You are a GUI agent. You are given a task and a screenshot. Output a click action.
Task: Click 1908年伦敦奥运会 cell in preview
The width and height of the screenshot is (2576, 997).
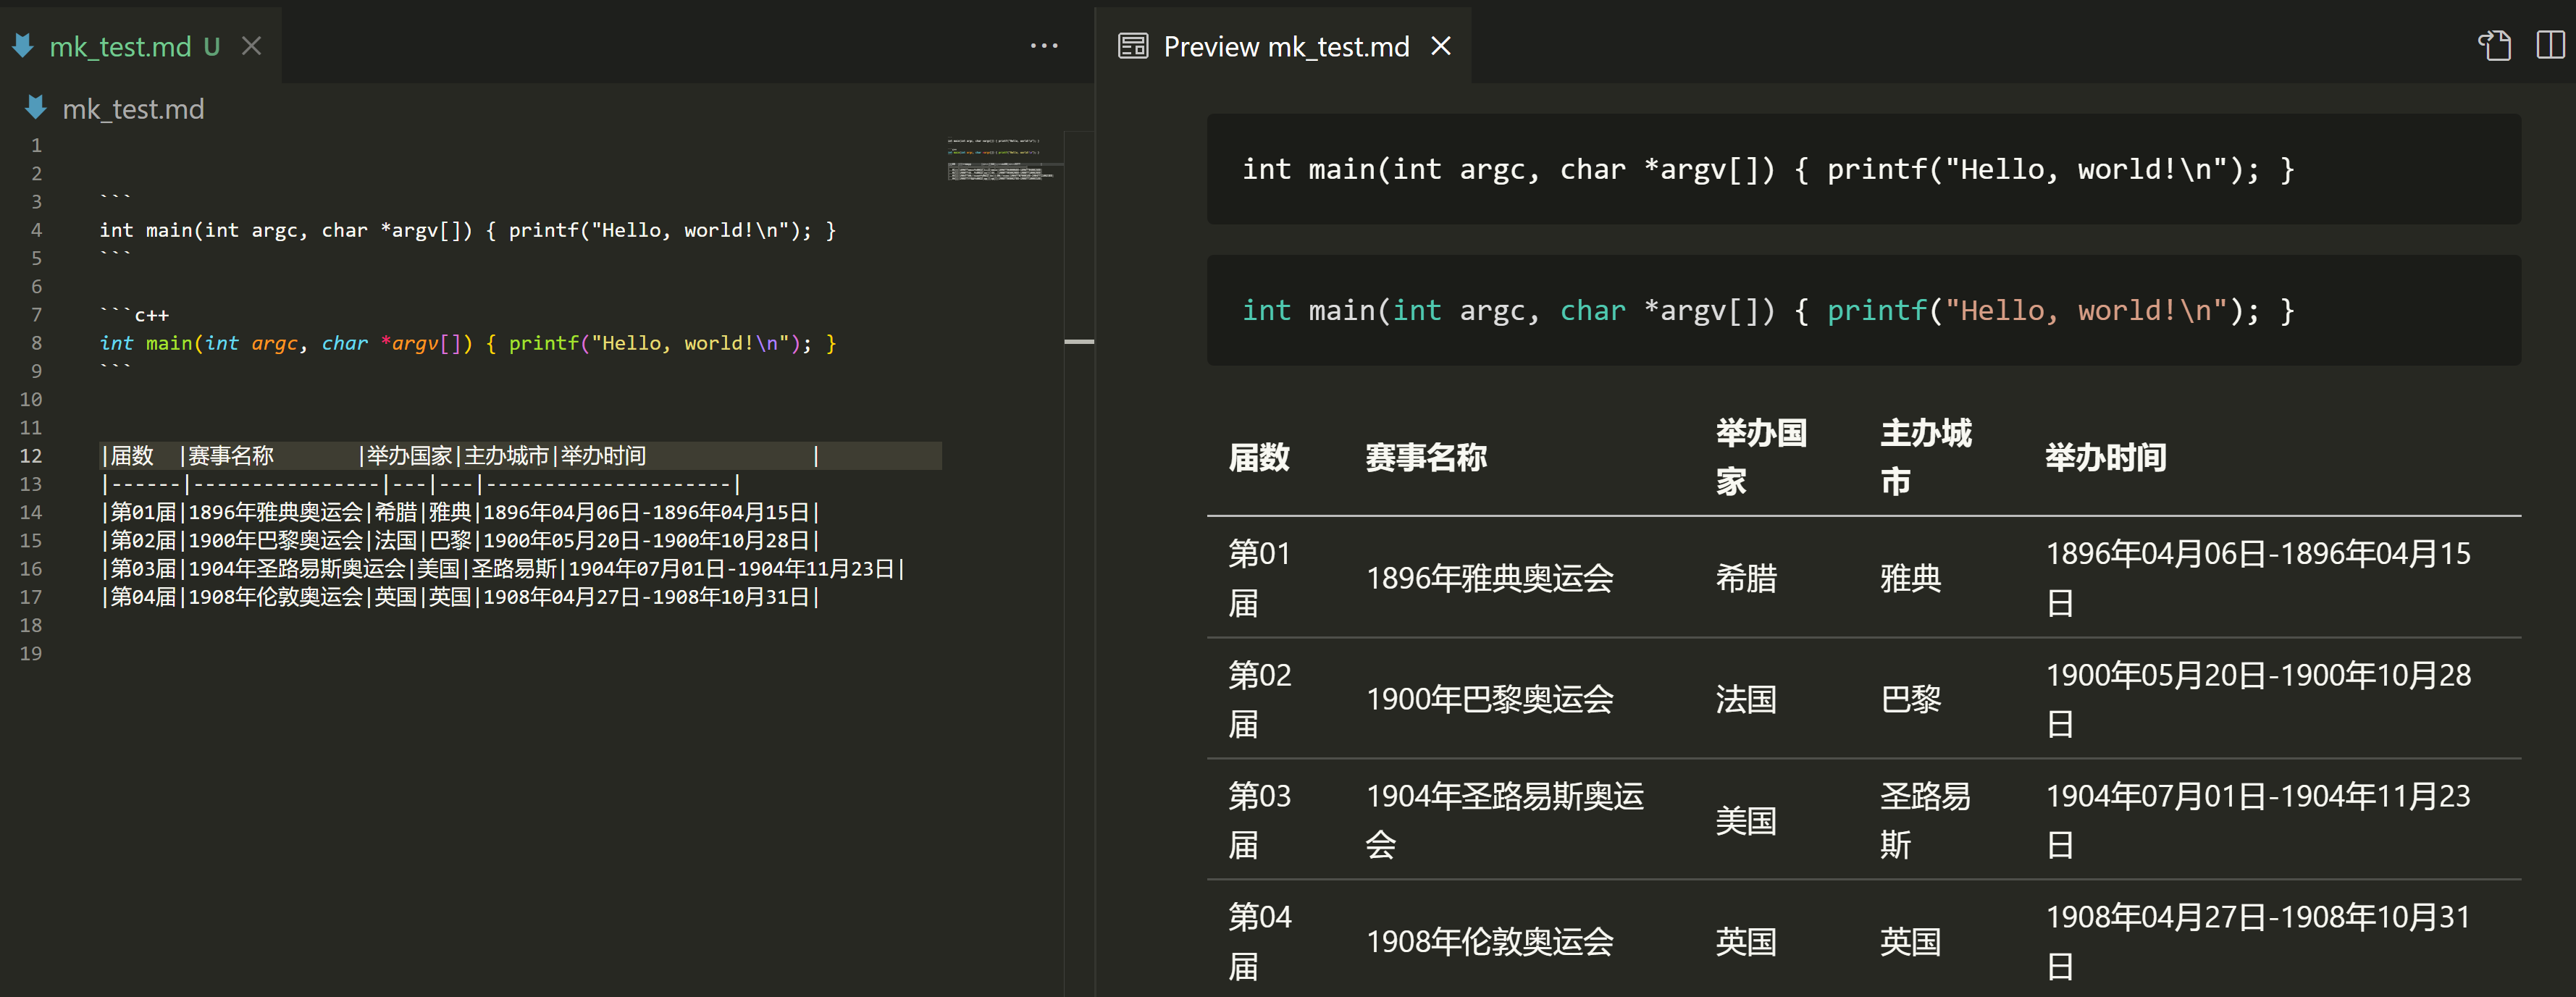1489,941
